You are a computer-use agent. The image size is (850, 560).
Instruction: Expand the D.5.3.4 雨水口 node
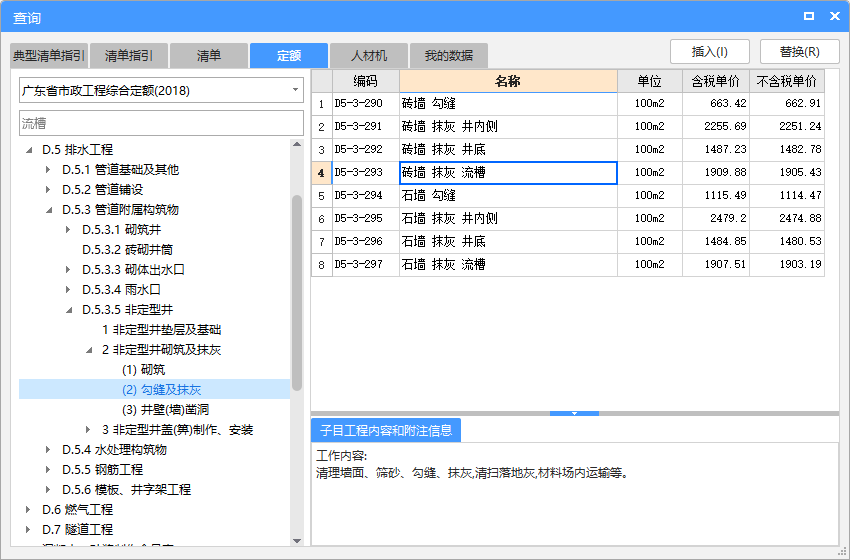pyautogui.click(x=68, y=290)
